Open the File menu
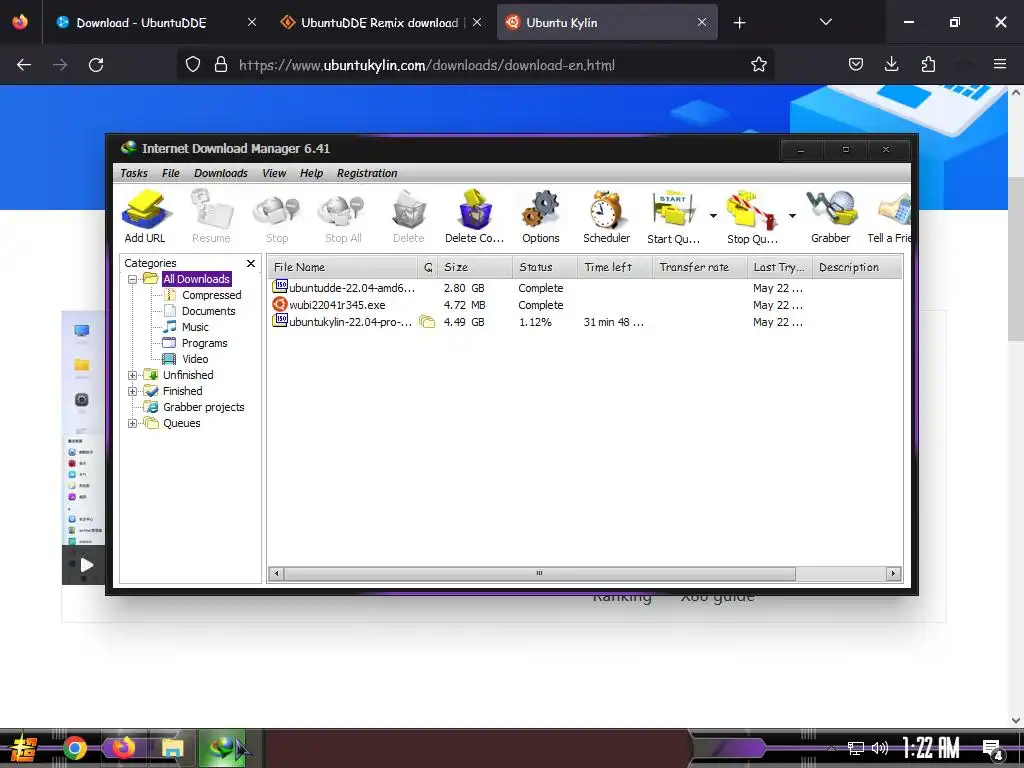Viewport: 1024px width, 768px height. pos(170,173)
